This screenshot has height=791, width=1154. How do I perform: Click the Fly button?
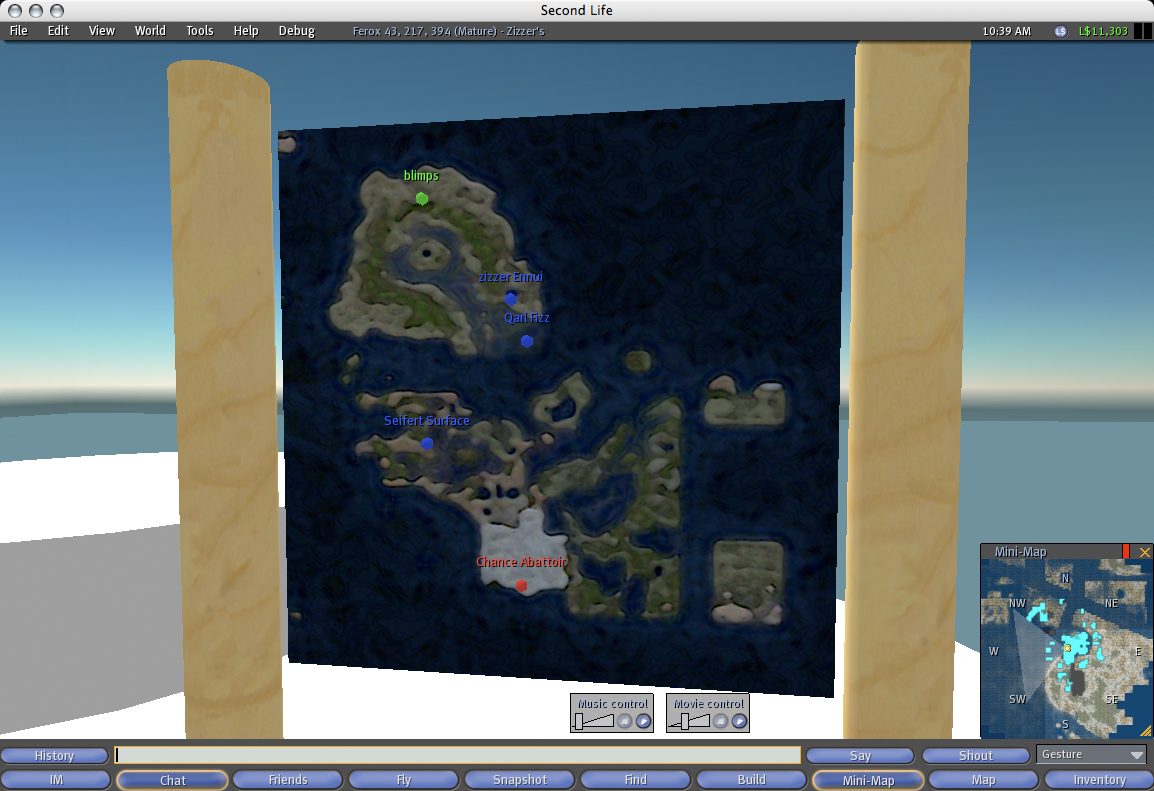[x=403, y=780]
